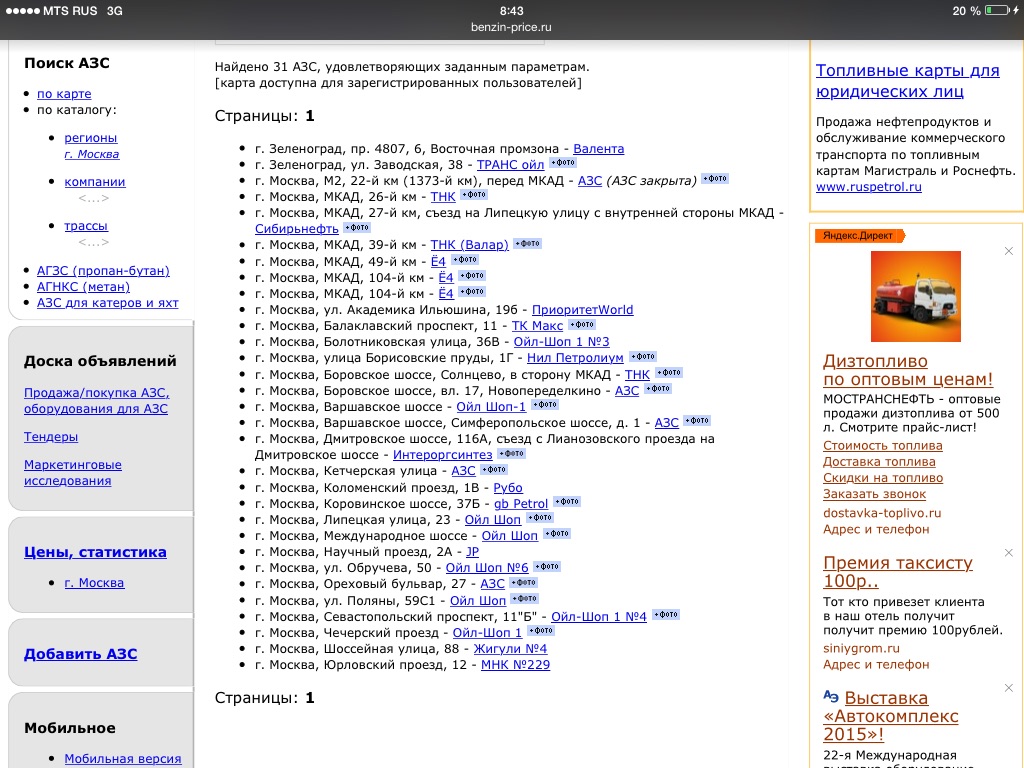The image size is (1024, 768).
Task: Open photo badge next to ТНК (Валар)
Action: coord(528,244)
